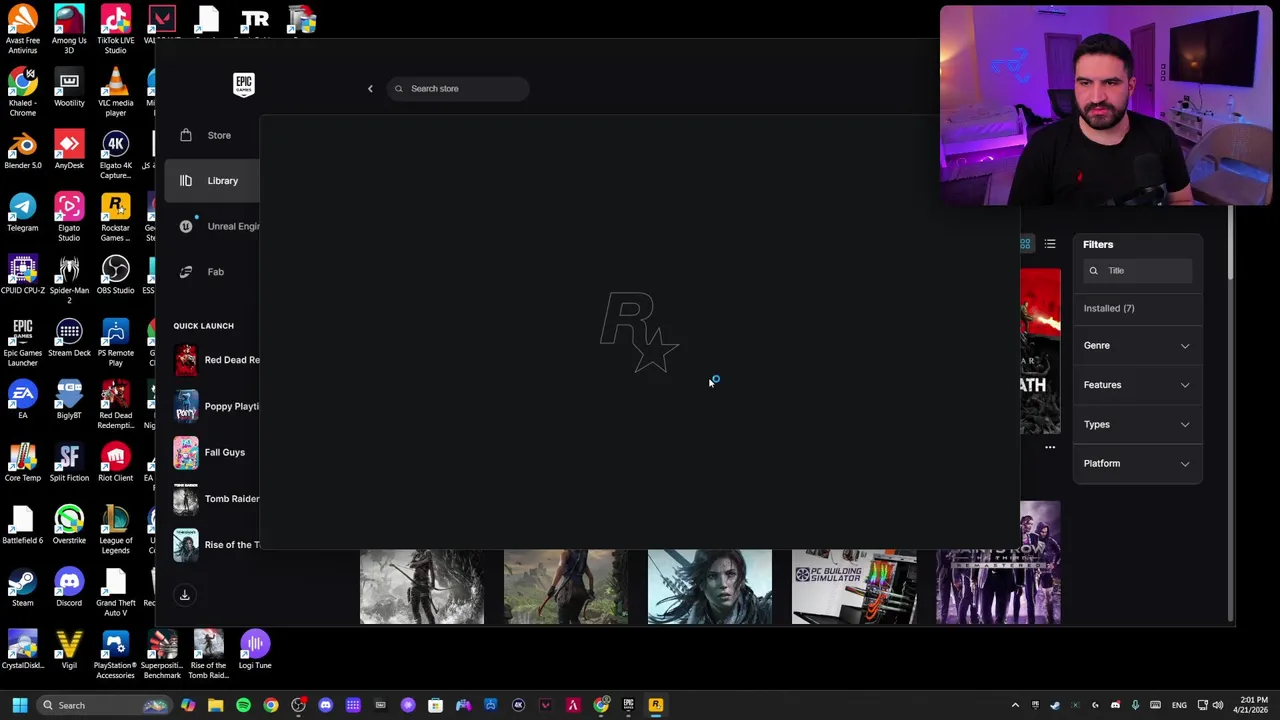Switch library to grid view

point(1025,244)
